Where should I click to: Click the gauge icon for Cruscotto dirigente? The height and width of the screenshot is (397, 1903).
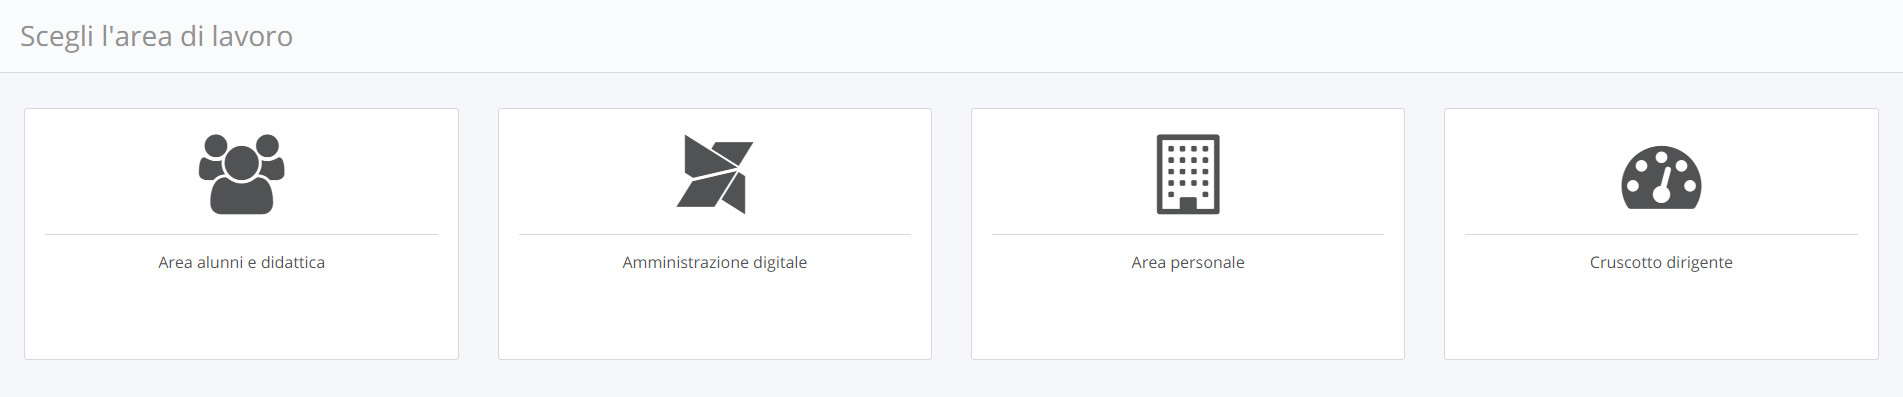(1661, 178)
